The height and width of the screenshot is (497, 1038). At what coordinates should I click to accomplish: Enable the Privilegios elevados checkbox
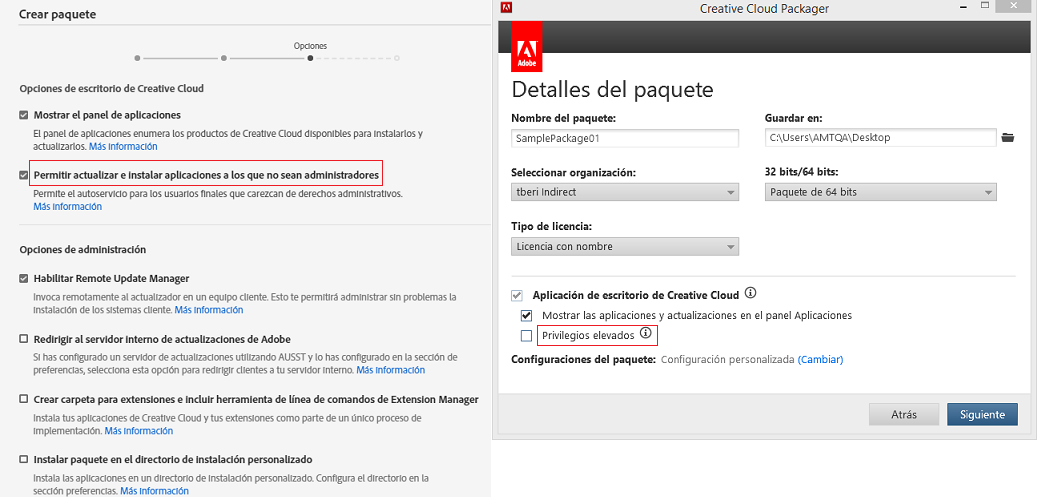coord(527,335)
